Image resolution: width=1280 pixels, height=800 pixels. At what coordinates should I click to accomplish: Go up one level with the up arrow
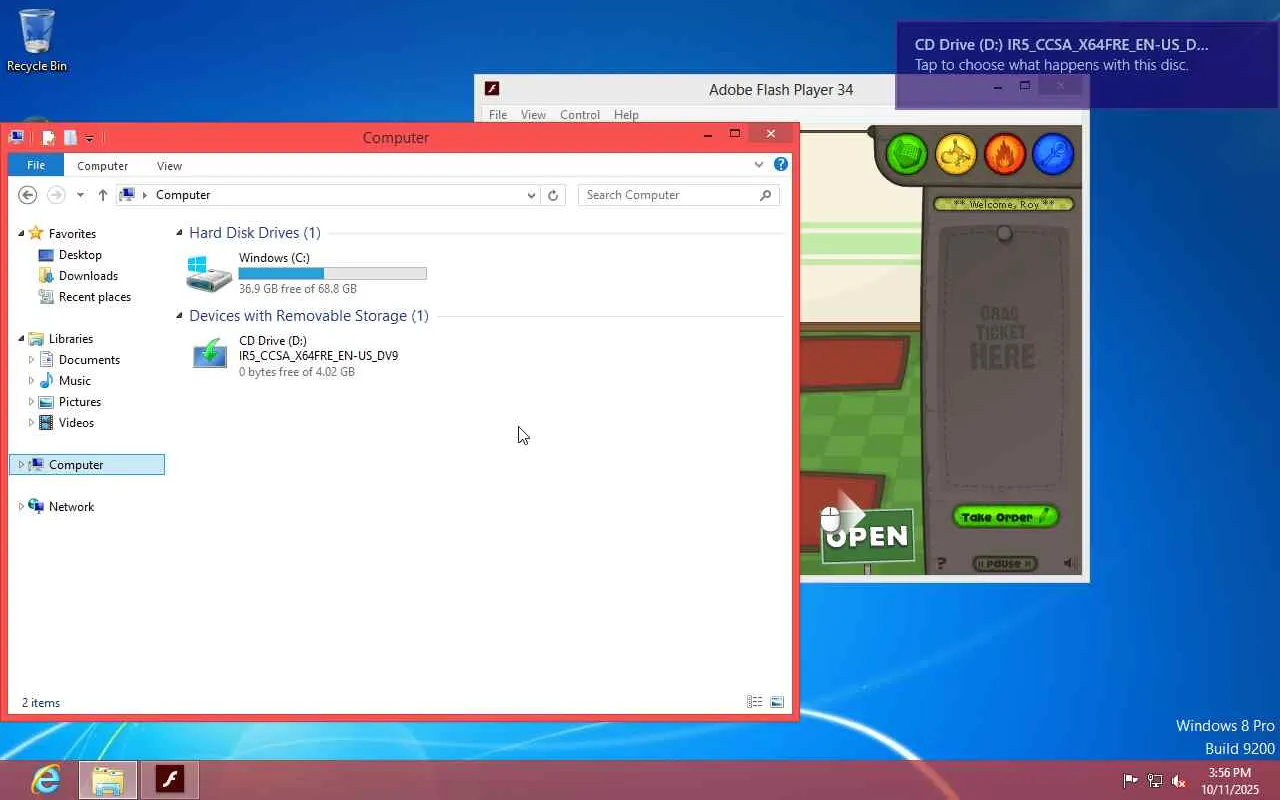point(102,195)
